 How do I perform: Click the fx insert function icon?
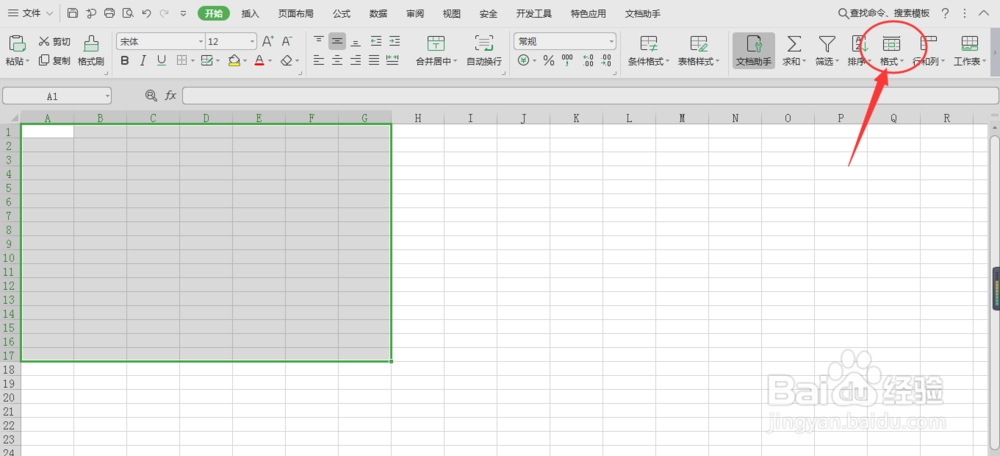170,96
